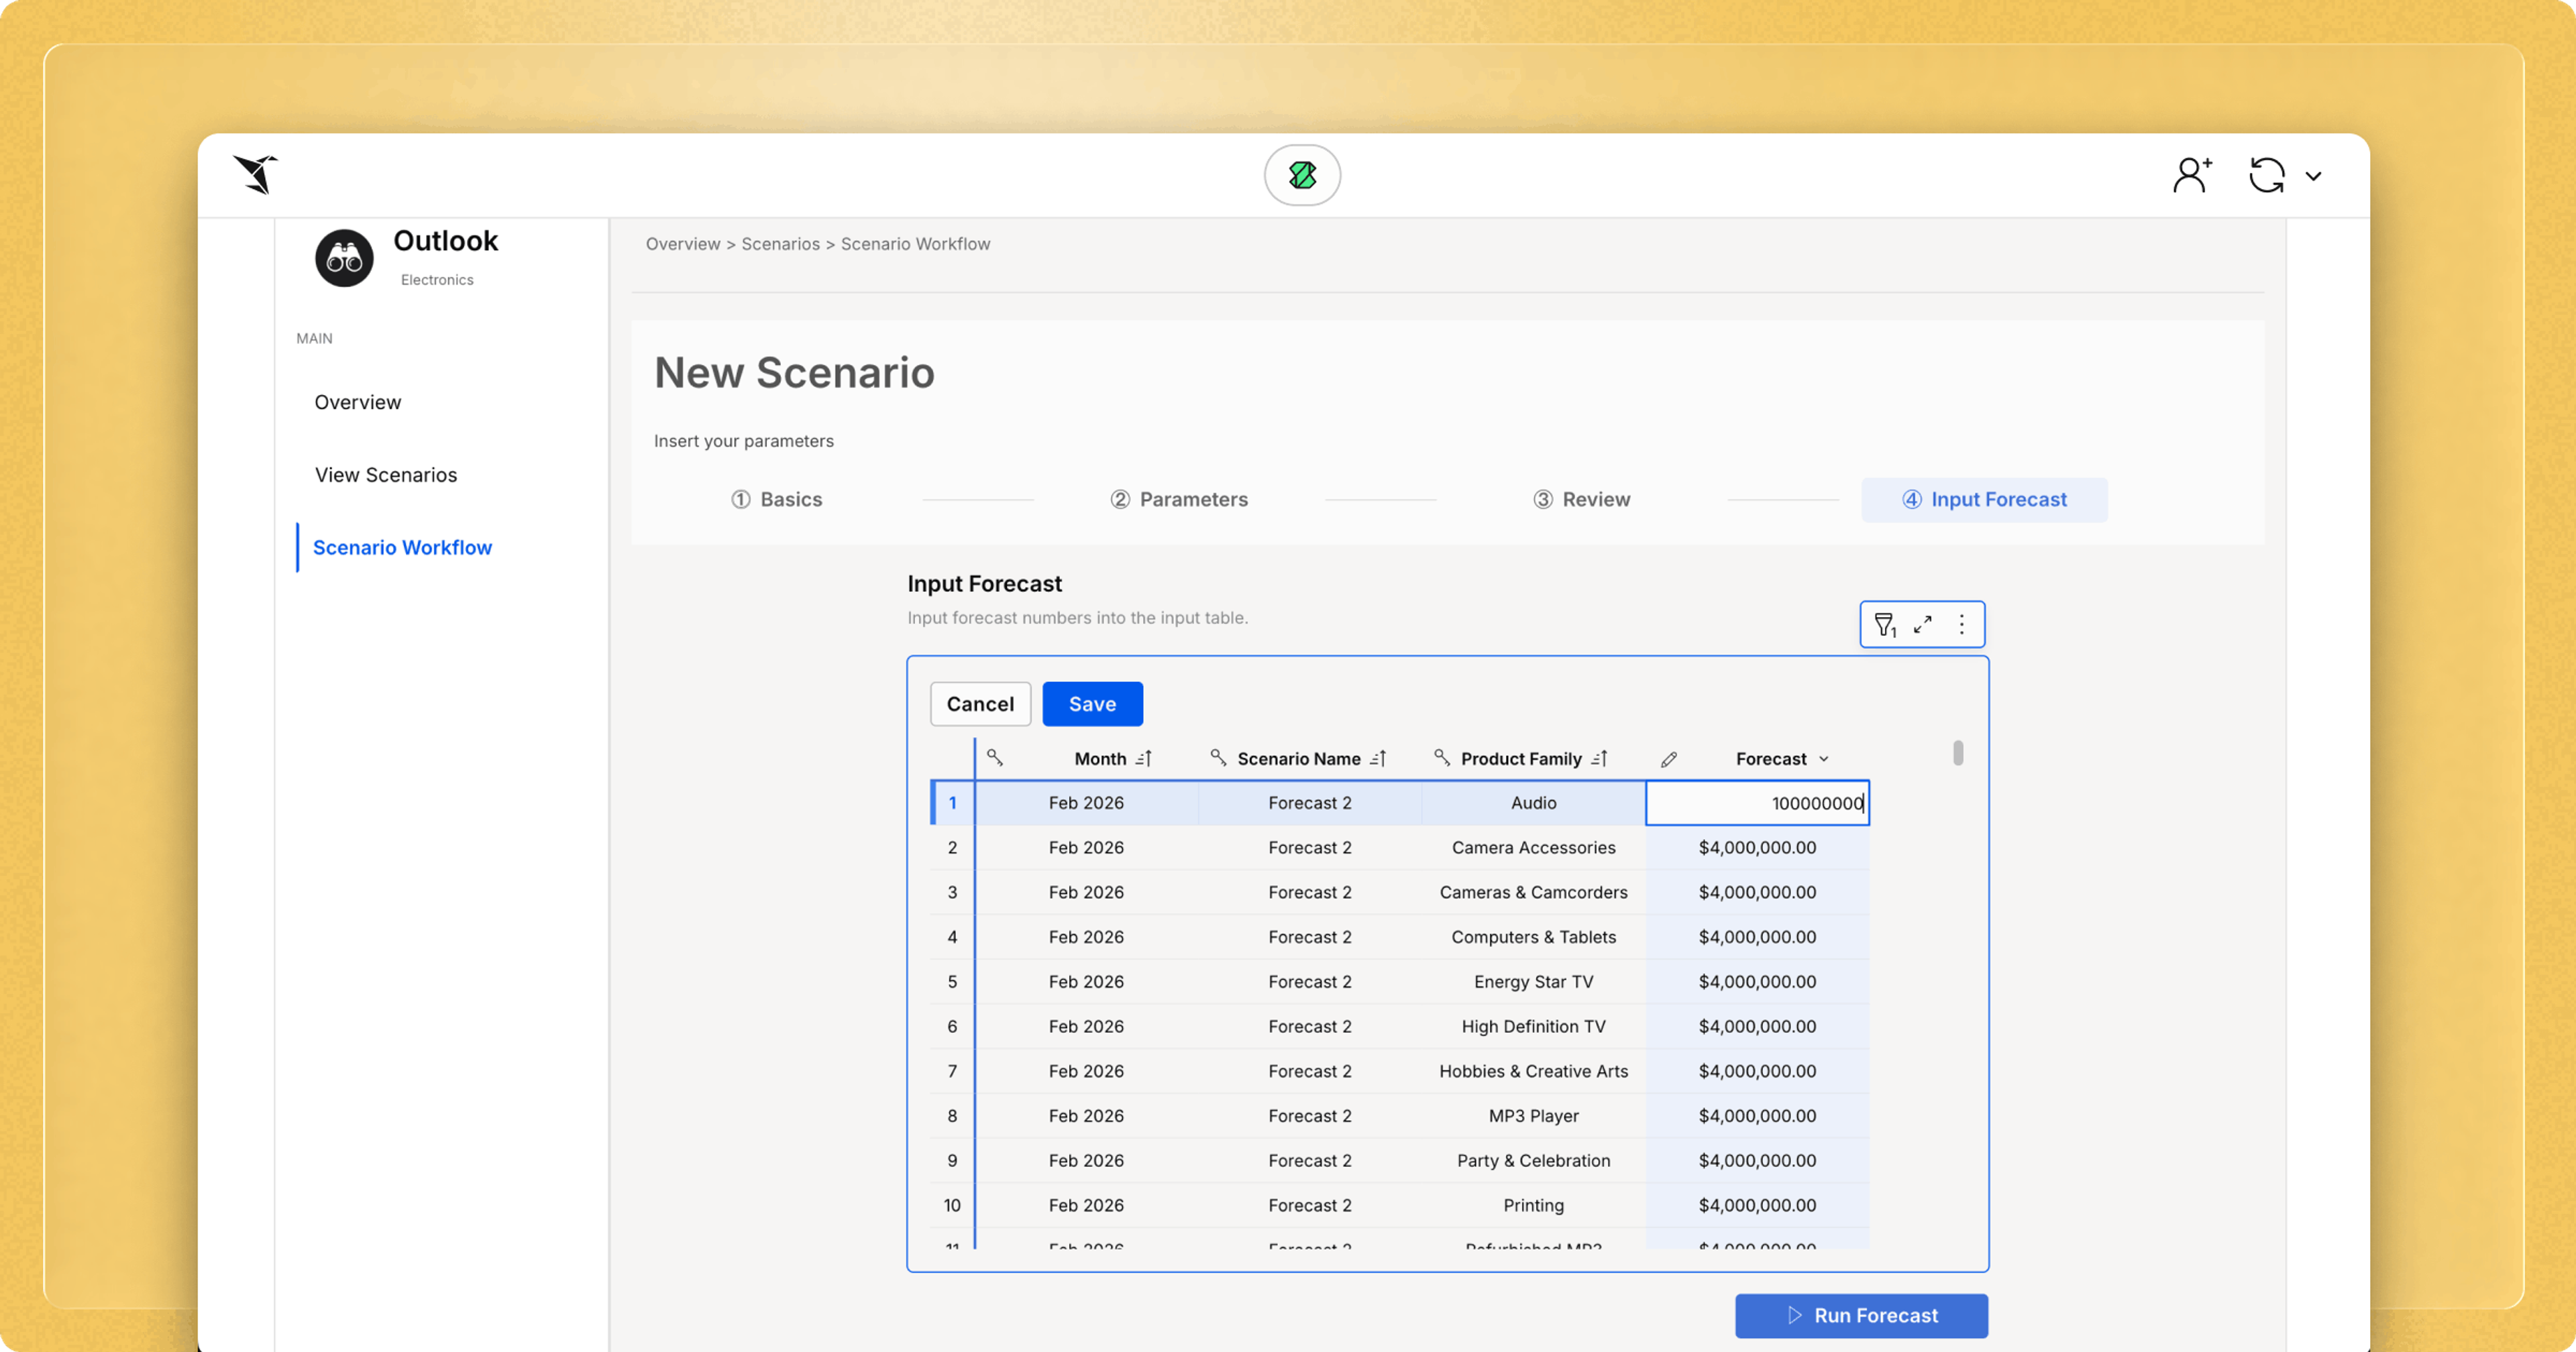Viewport: 2576px width, 1352px height.
Task: Click Camera Accessories forecast value
Action: point(1757,848)
